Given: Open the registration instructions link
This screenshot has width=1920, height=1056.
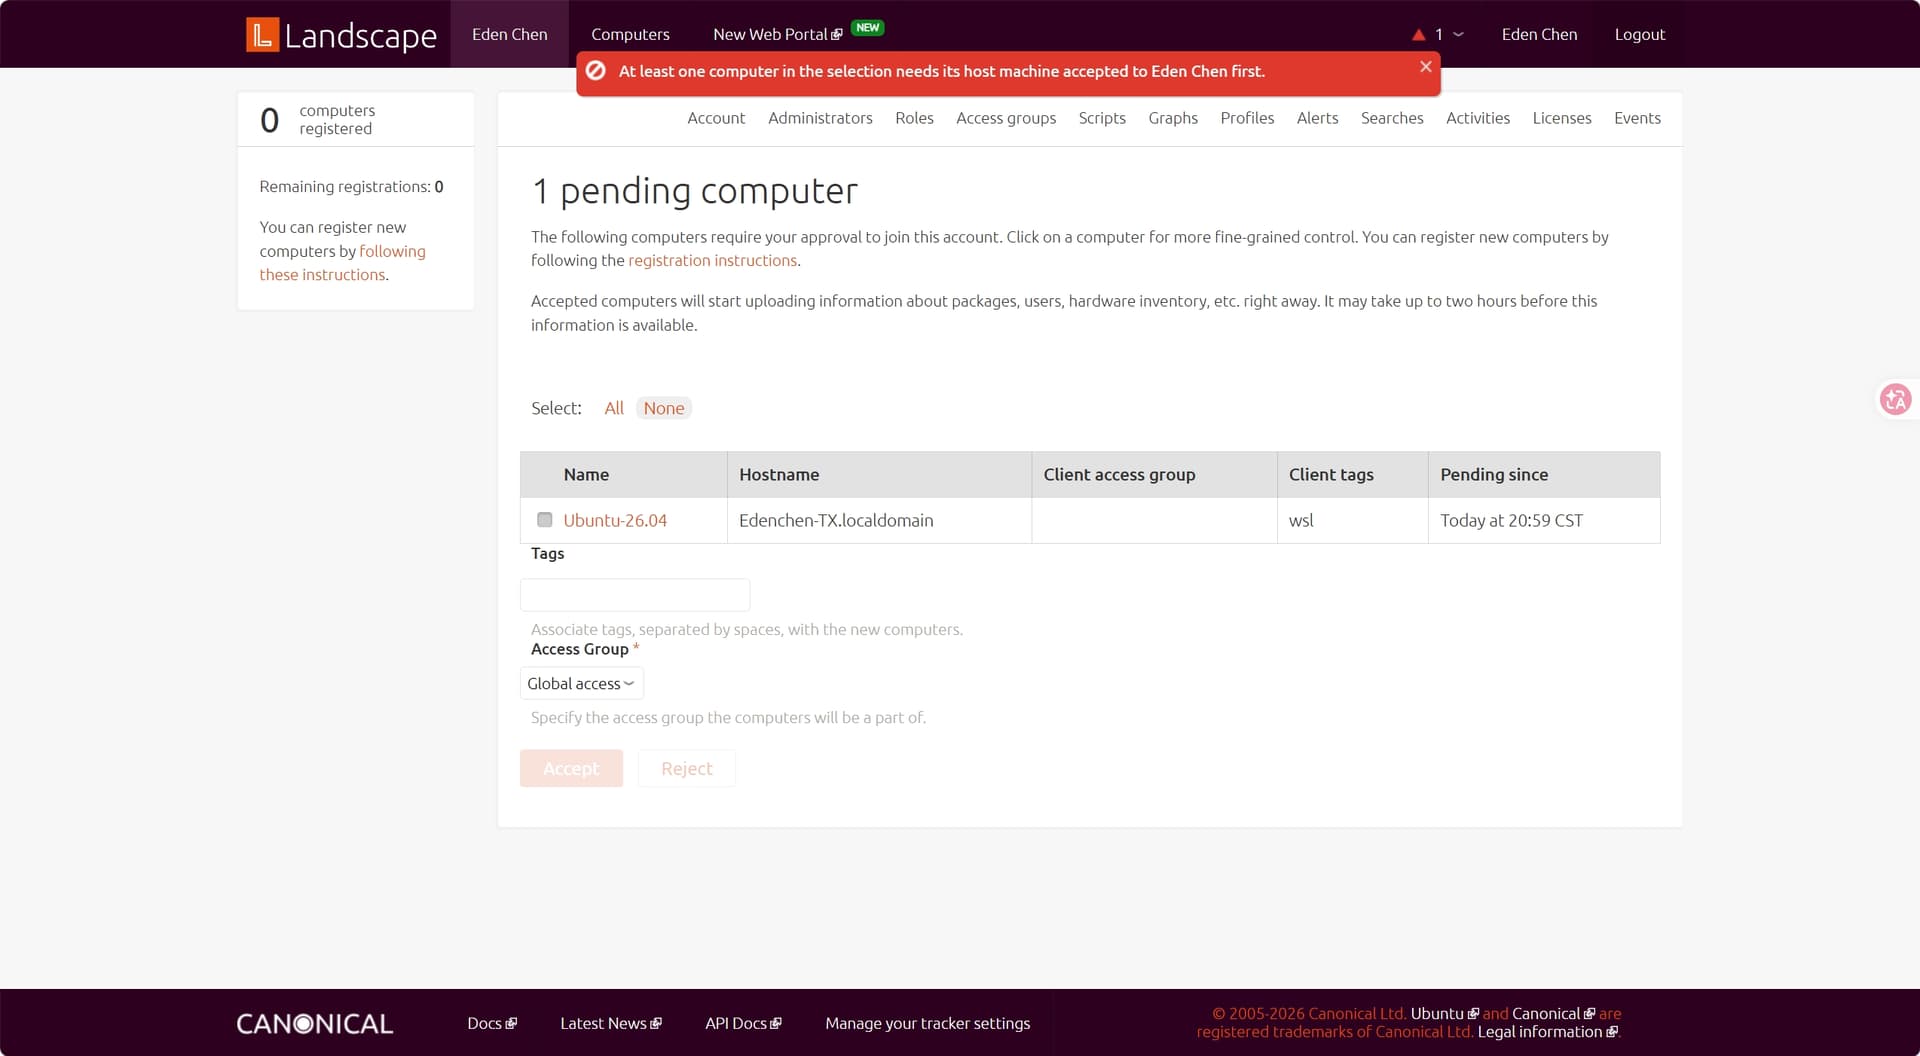Looking at the screenshot, I should (x=712, y=260).
